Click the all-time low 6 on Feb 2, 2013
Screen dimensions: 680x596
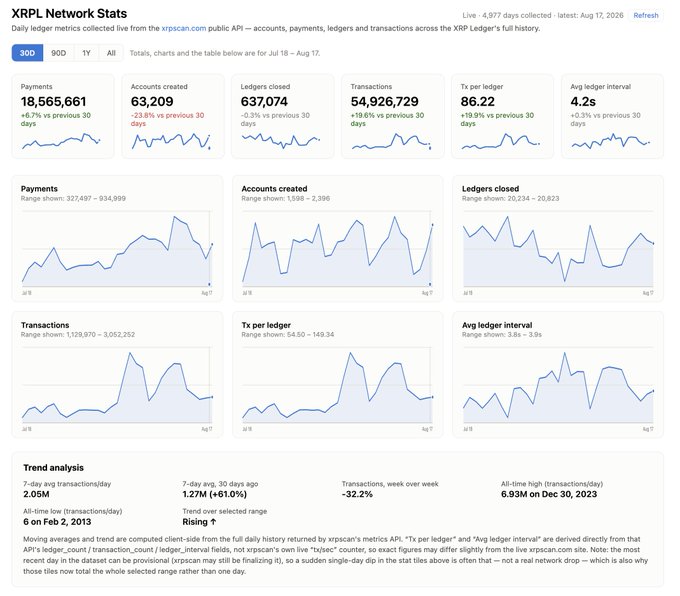point(57,522)
